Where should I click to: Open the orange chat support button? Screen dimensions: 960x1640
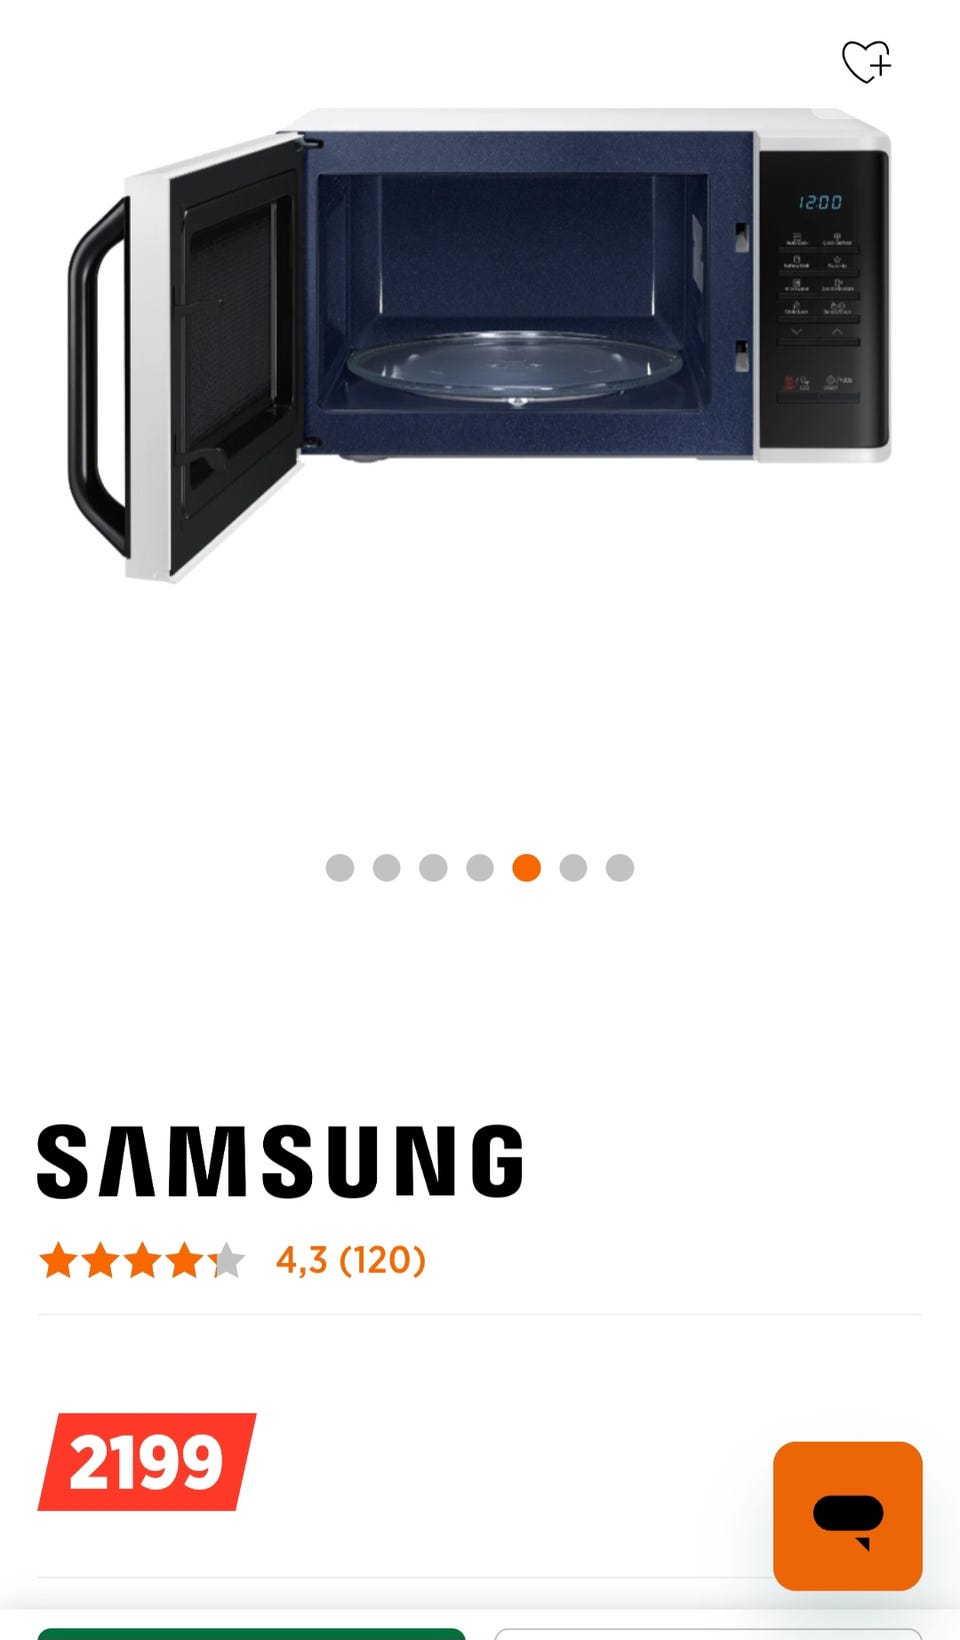point(848,1516)
